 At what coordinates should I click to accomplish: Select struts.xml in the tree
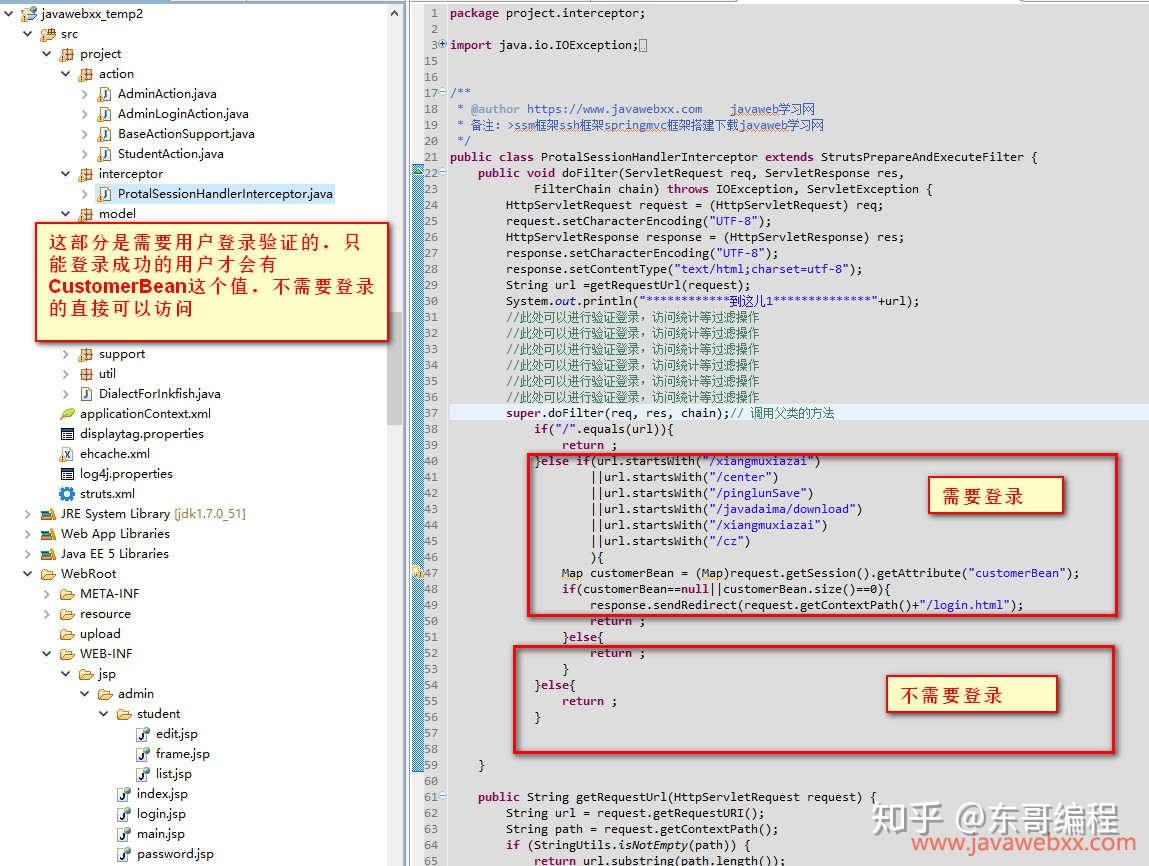pos(107,494)
